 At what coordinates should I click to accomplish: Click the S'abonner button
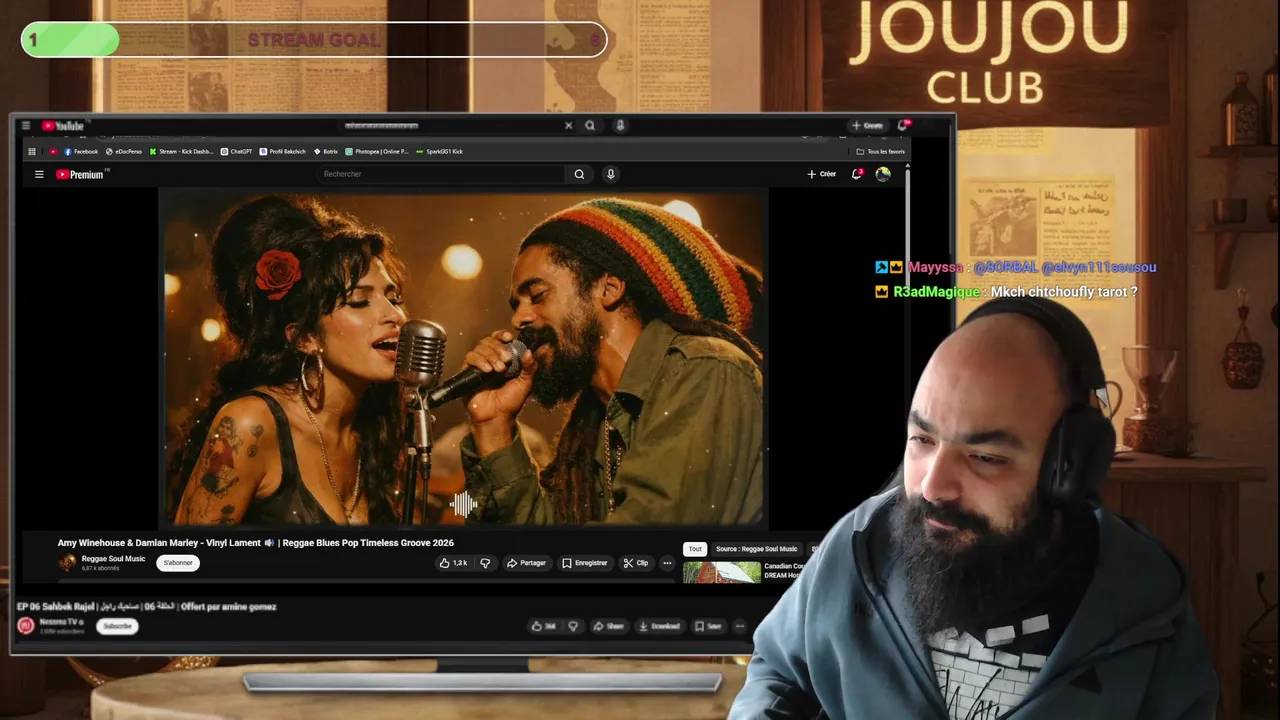(178, 563)
